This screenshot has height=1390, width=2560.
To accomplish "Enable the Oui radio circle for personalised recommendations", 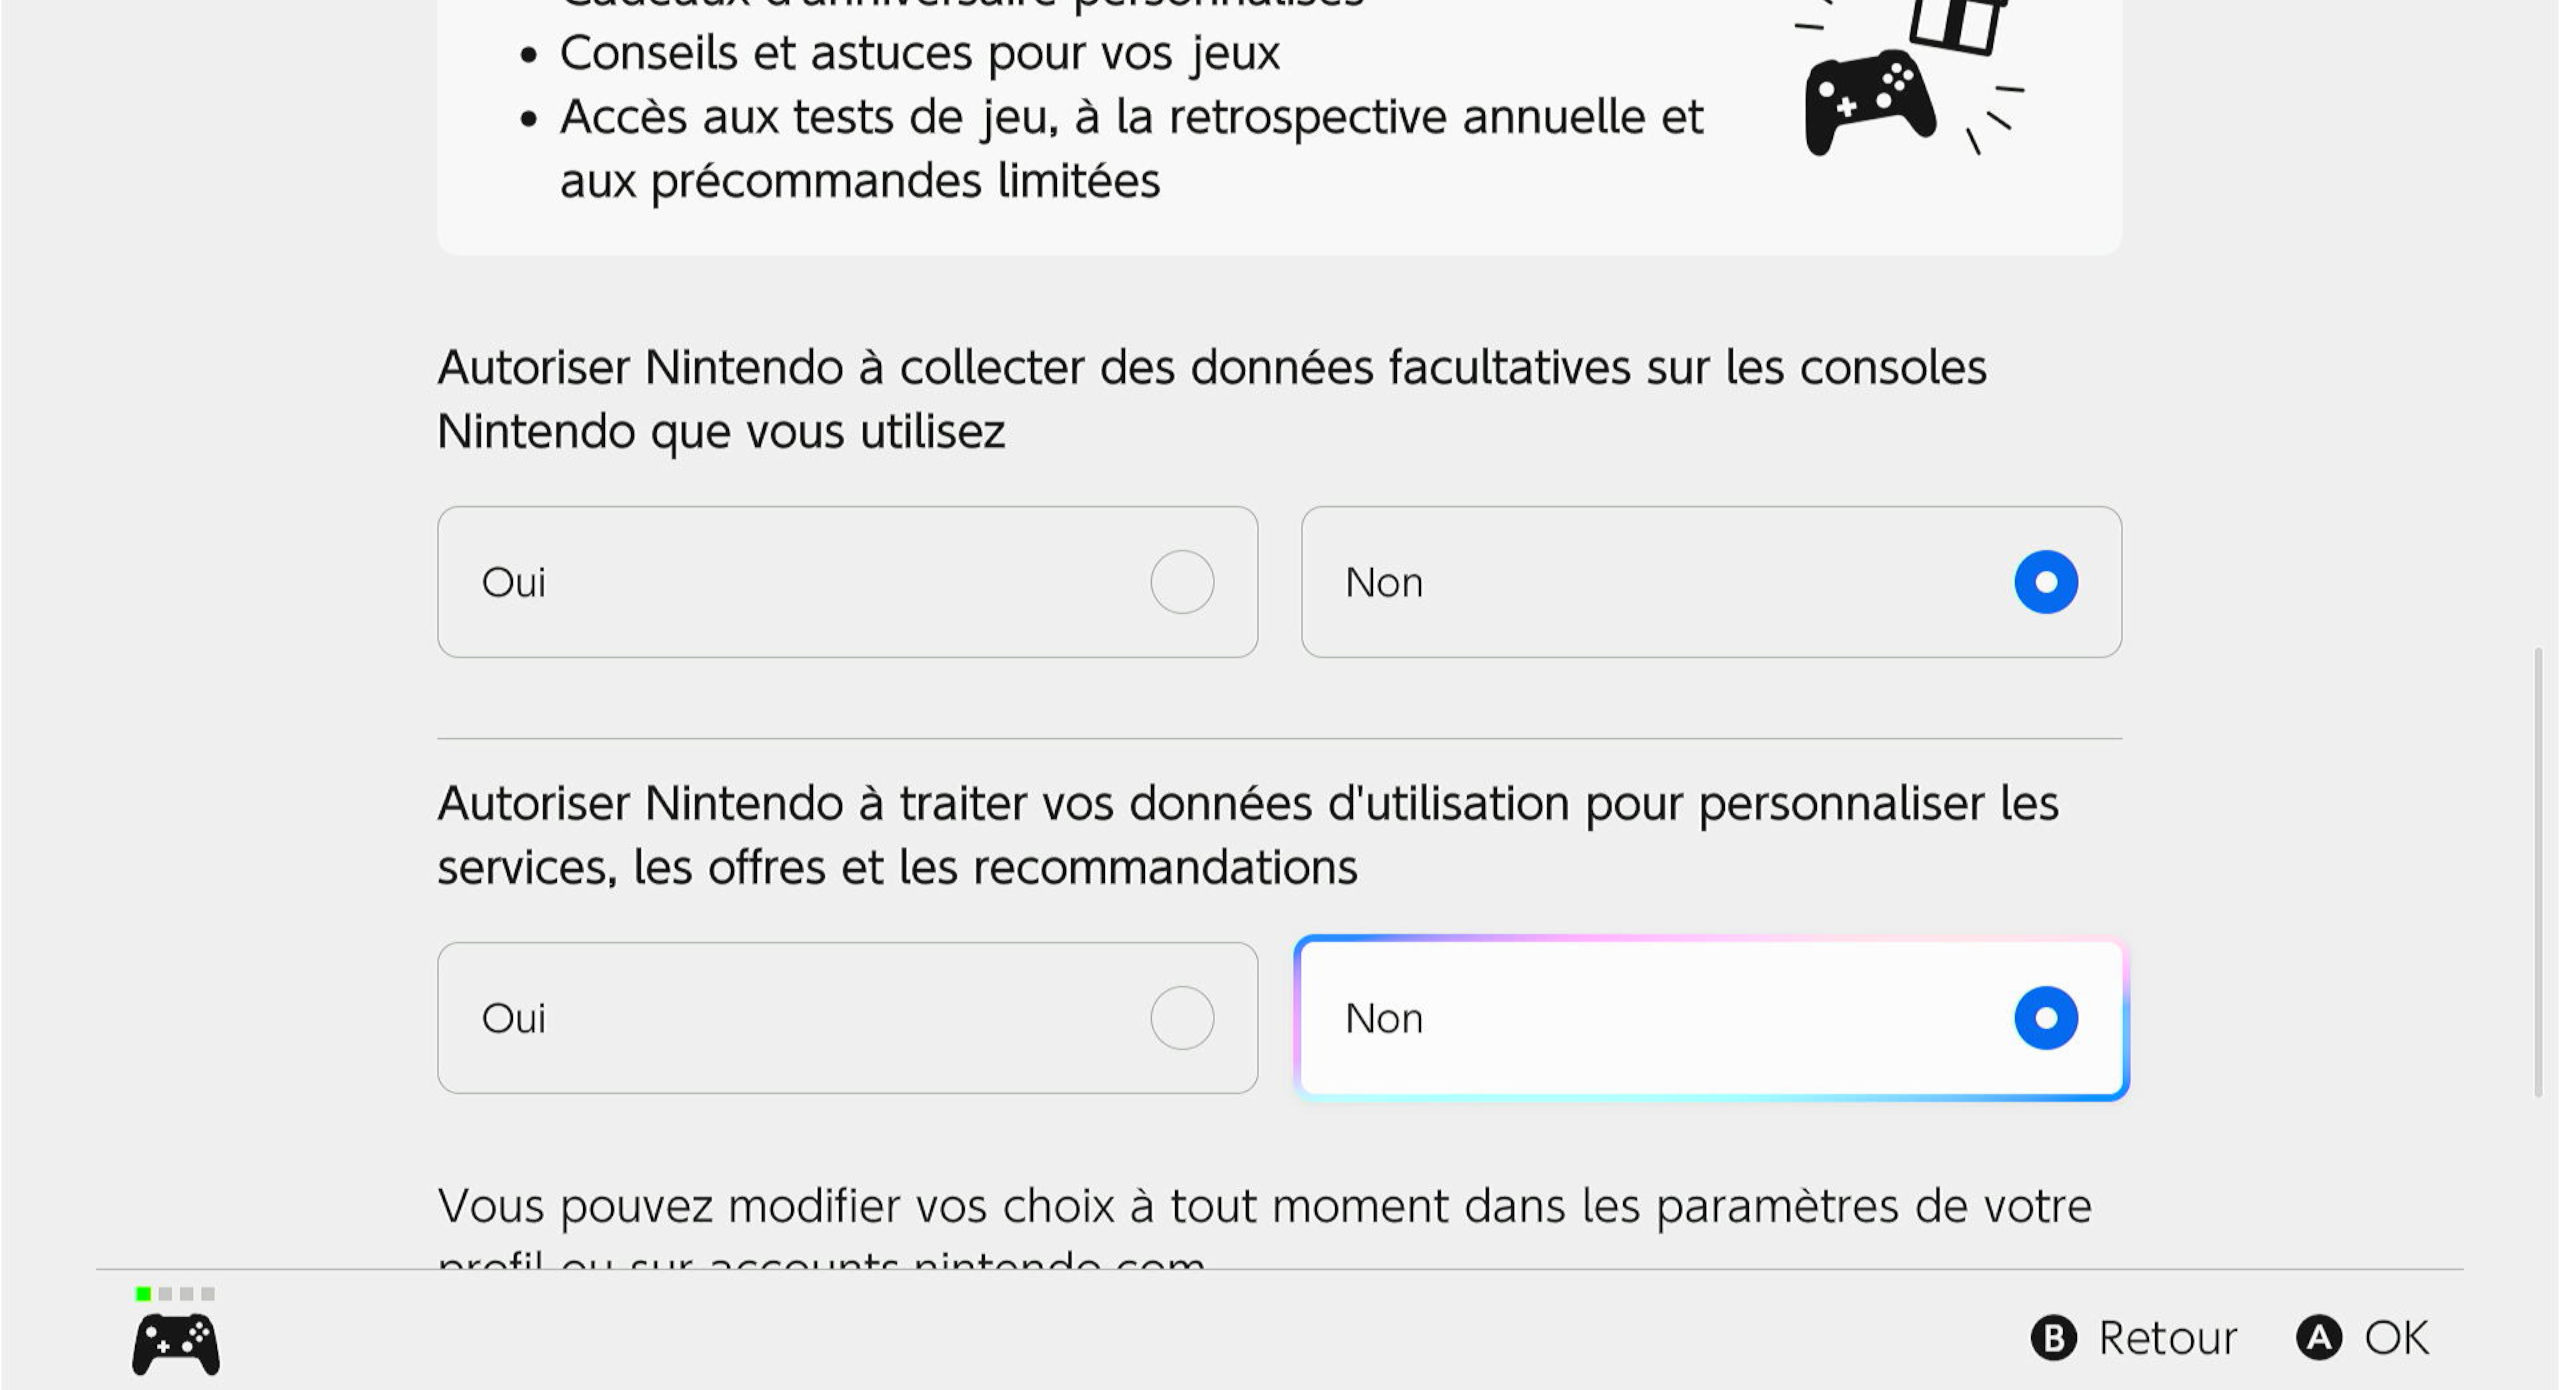I will 1182,1018.
